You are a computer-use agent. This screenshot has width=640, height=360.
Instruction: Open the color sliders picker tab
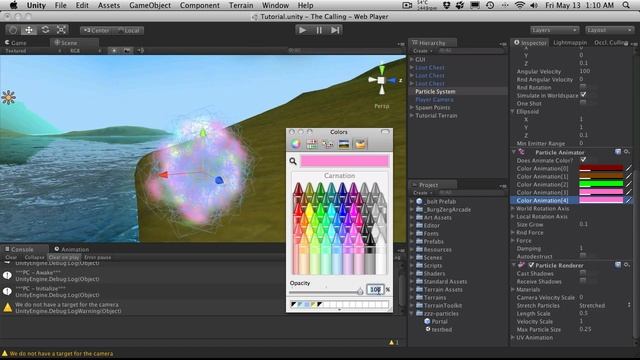pos(312,144)
